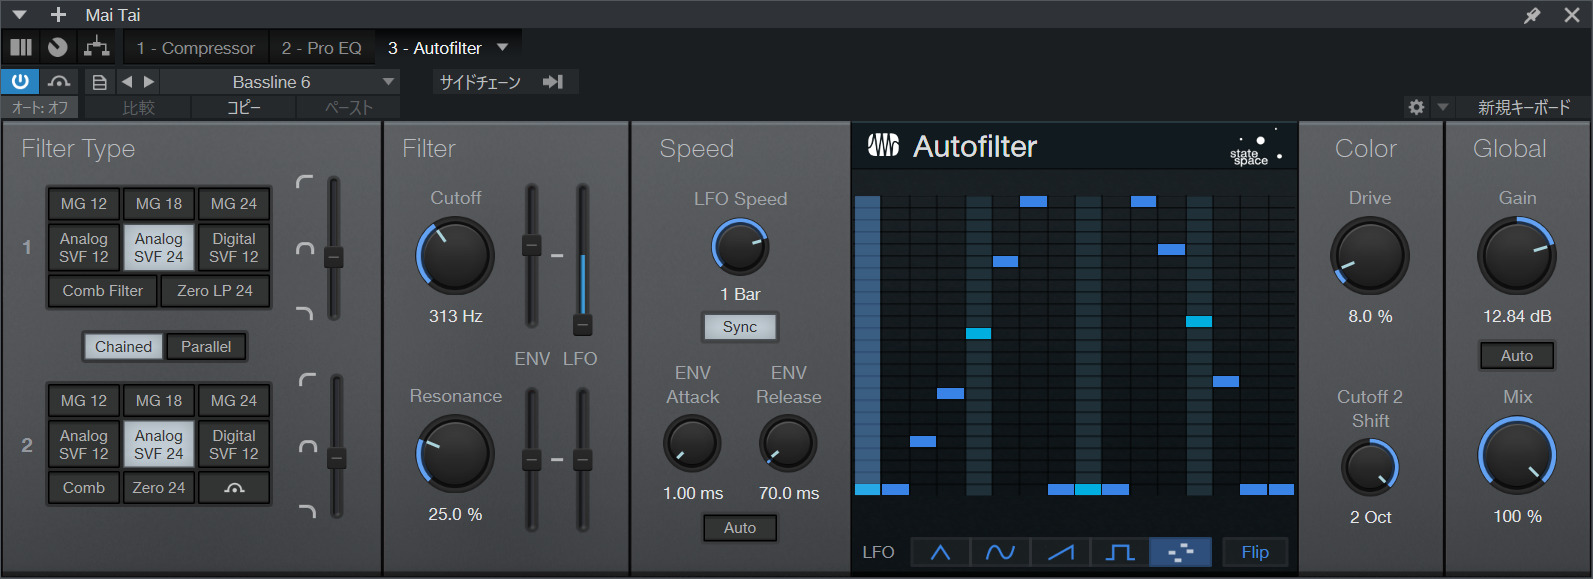This screenshot has height=579, width=1593.
Task: Click the Cutoff knob
Action: click(455, 256)
